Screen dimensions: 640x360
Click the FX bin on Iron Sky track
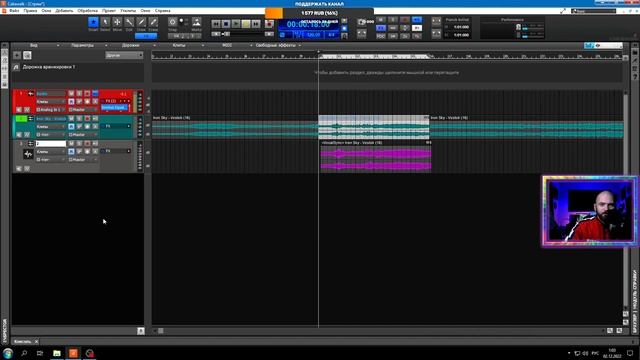tap(116, 126)
